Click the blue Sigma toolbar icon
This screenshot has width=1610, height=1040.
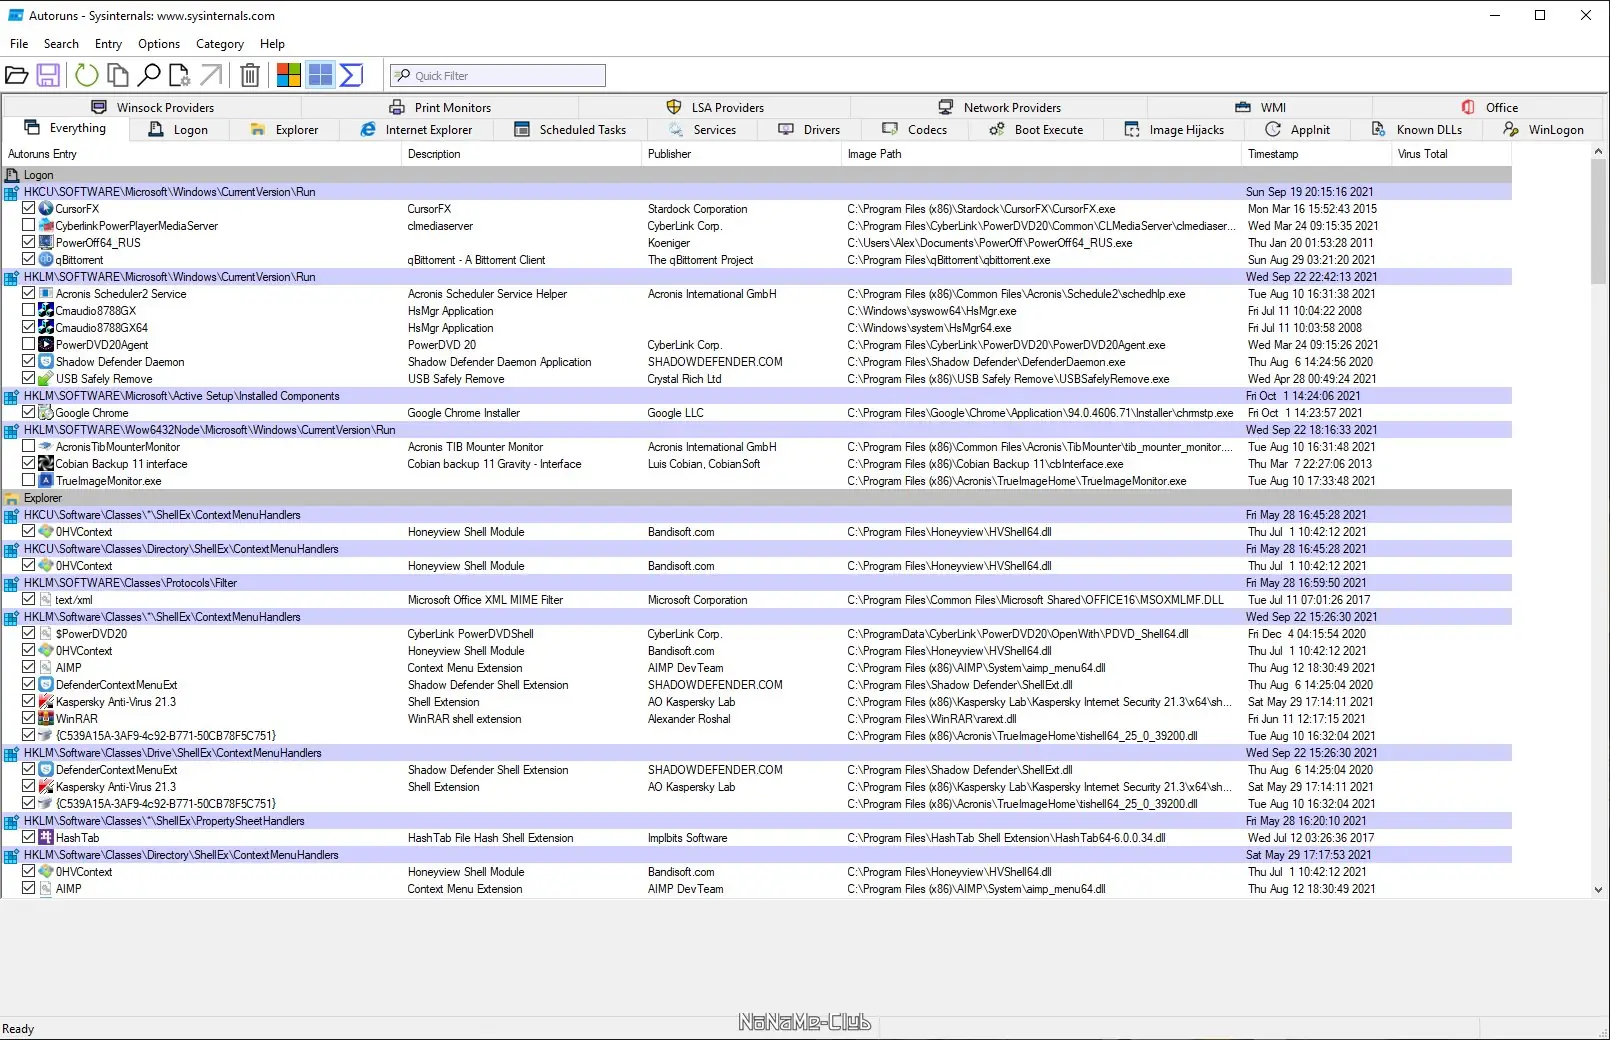click(351, 75)
